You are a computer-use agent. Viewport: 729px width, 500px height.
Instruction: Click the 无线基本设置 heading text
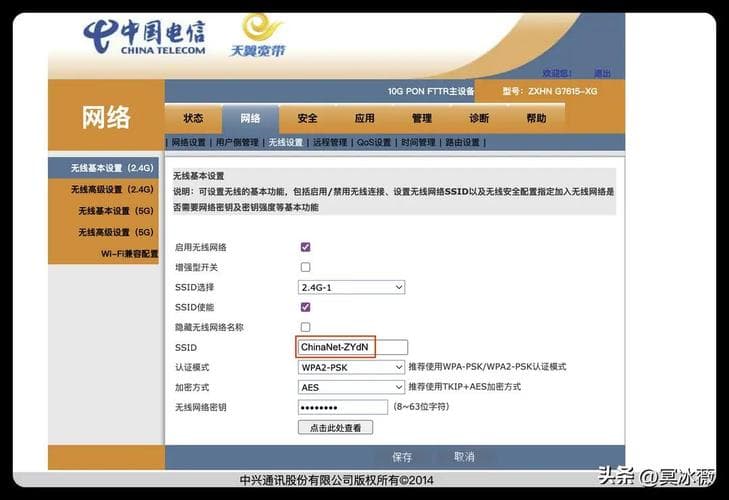click(199, 176)
